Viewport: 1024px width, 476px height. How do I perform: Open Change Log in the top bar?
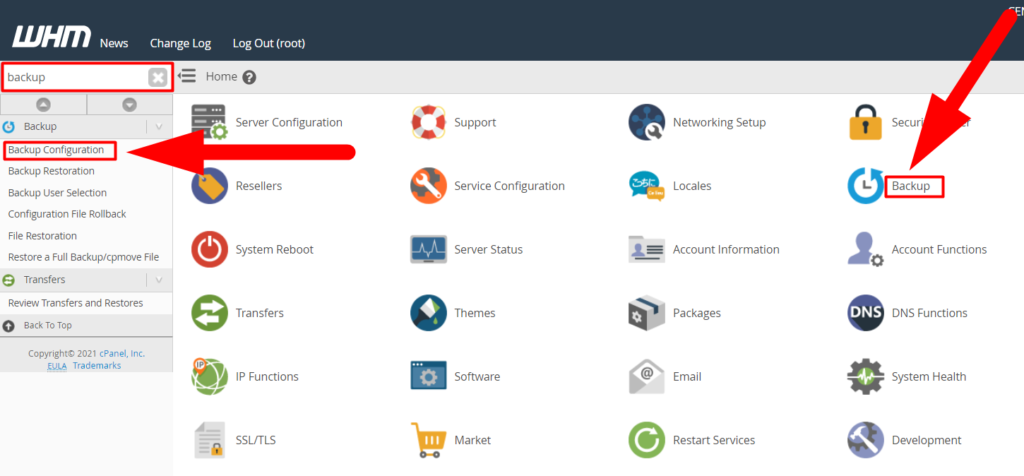pyautogui.click(x=180, y=44)
